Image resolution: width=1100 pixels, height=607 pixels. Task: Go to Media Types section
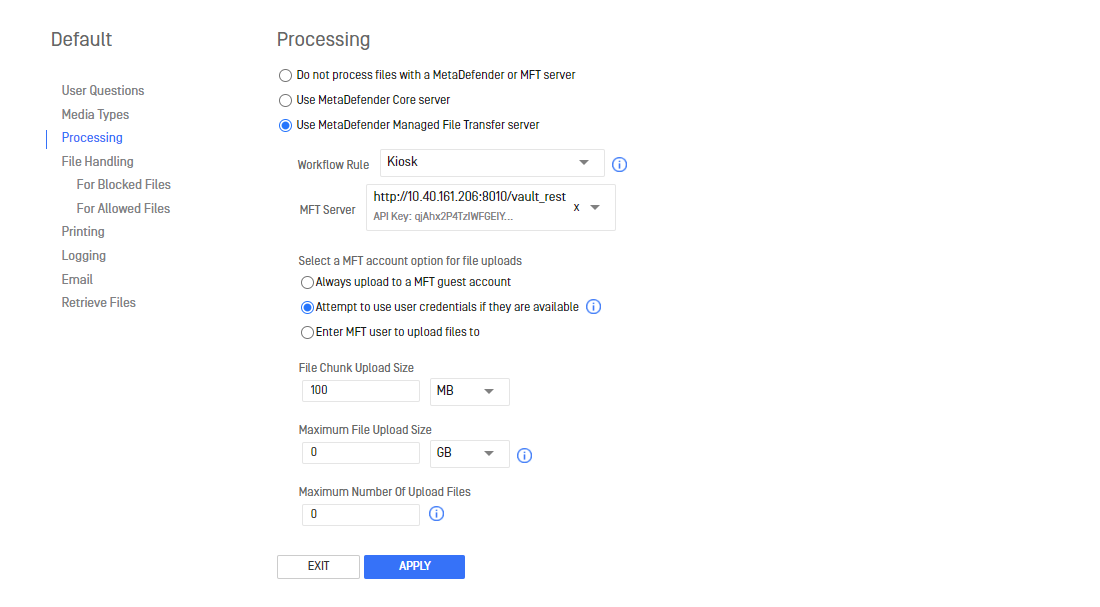(95, 114)
